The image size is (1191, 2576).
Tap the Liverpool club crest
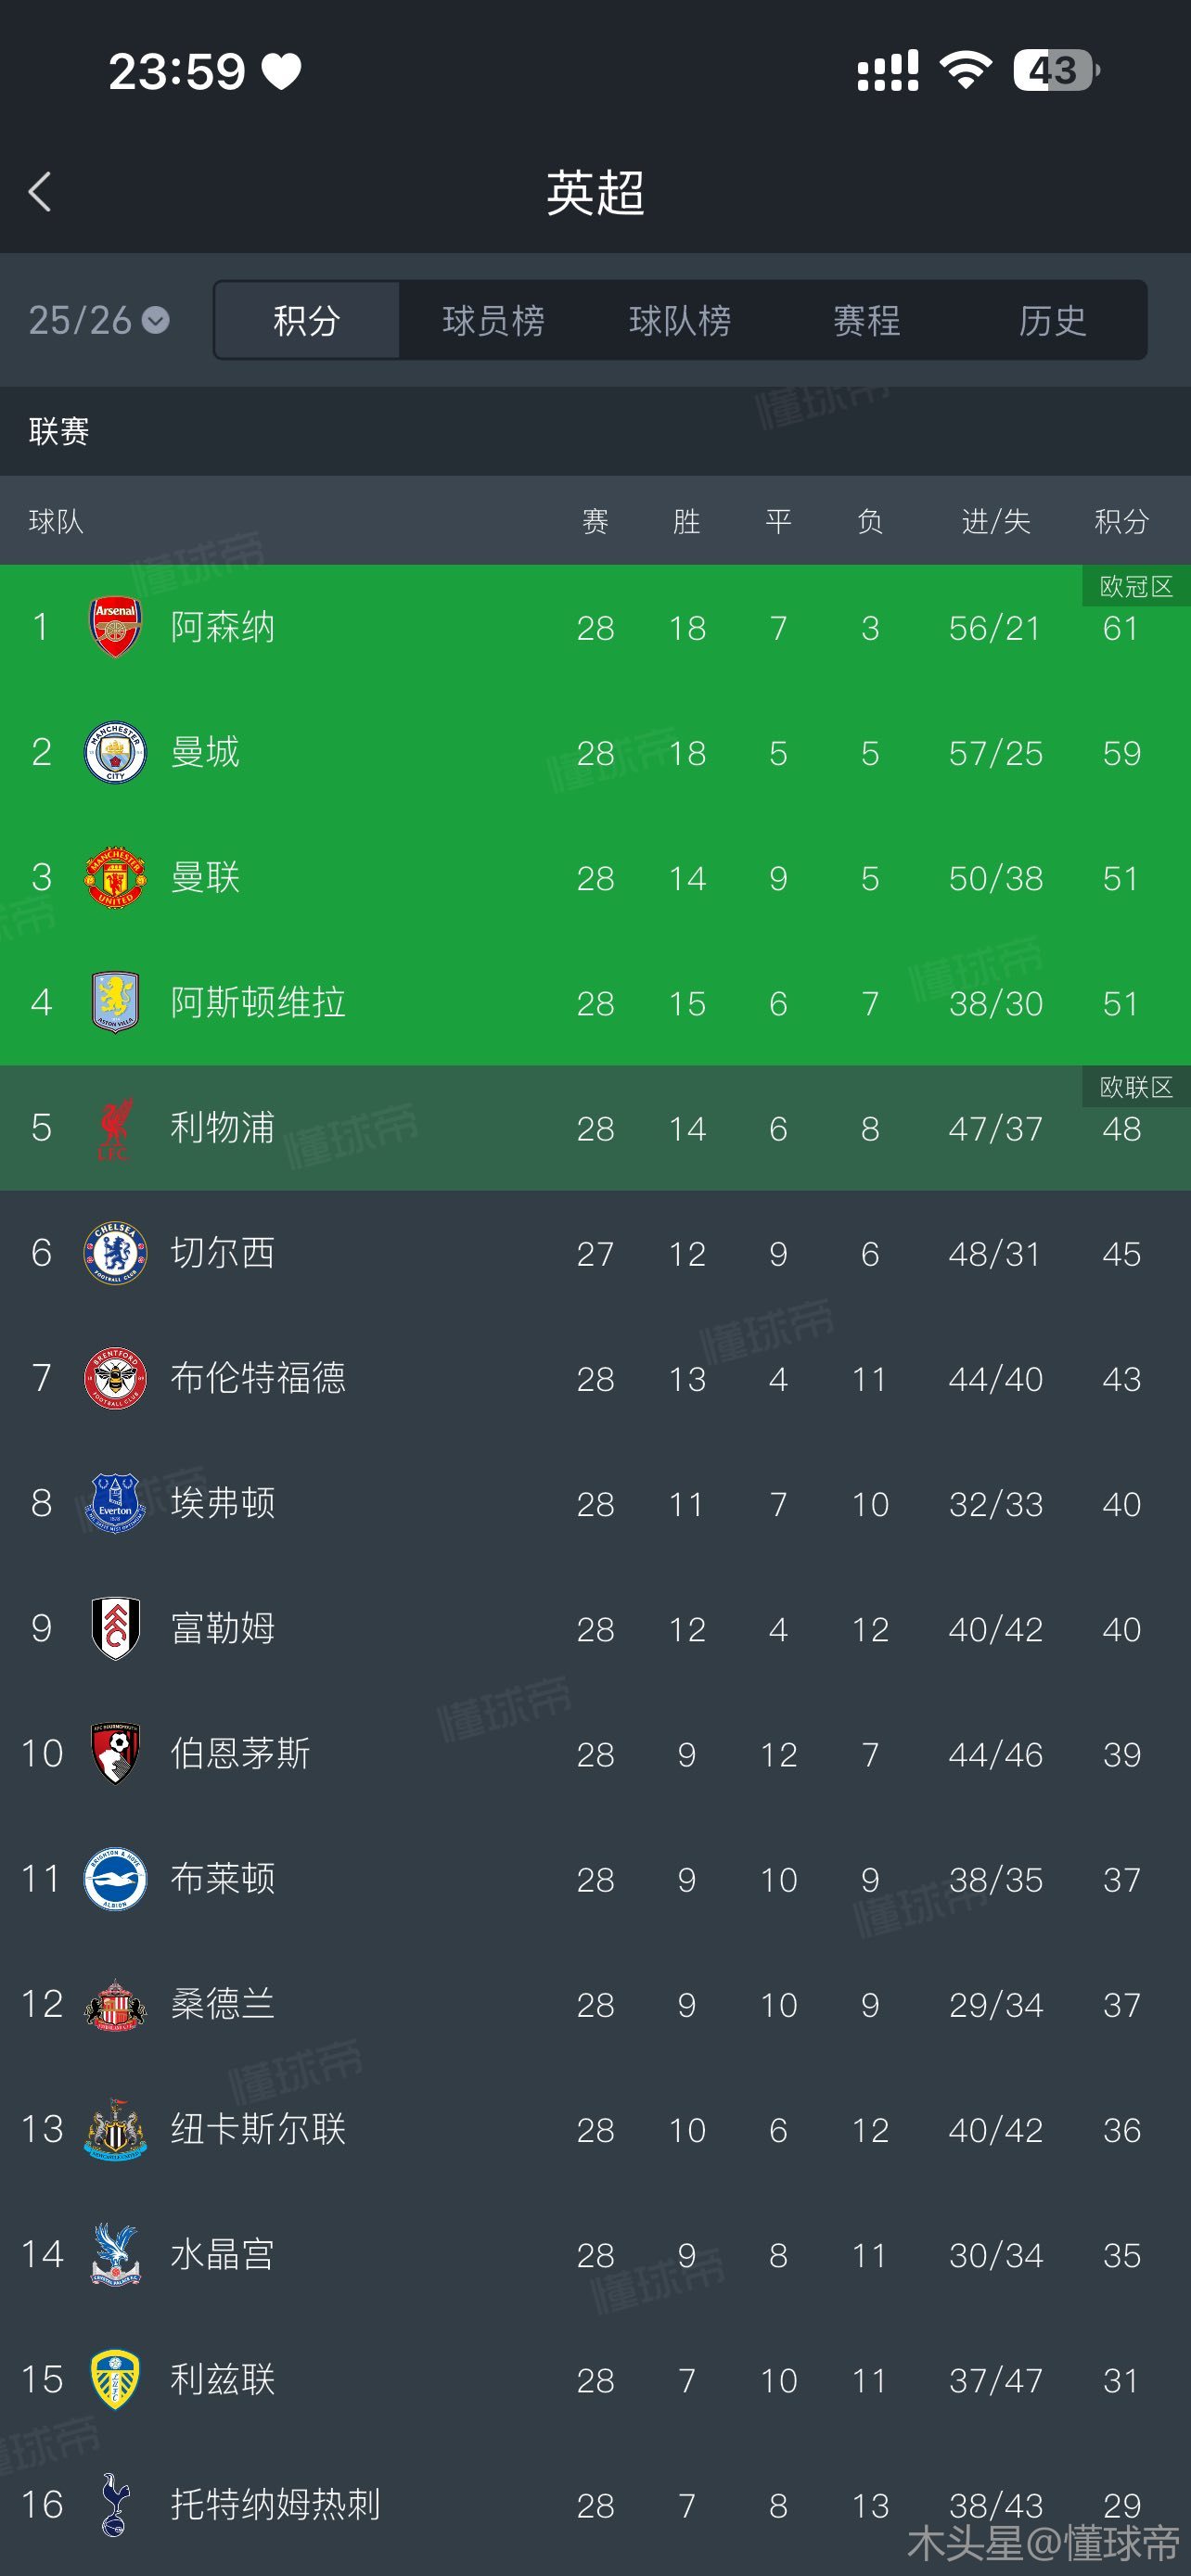coord(115,1128)
